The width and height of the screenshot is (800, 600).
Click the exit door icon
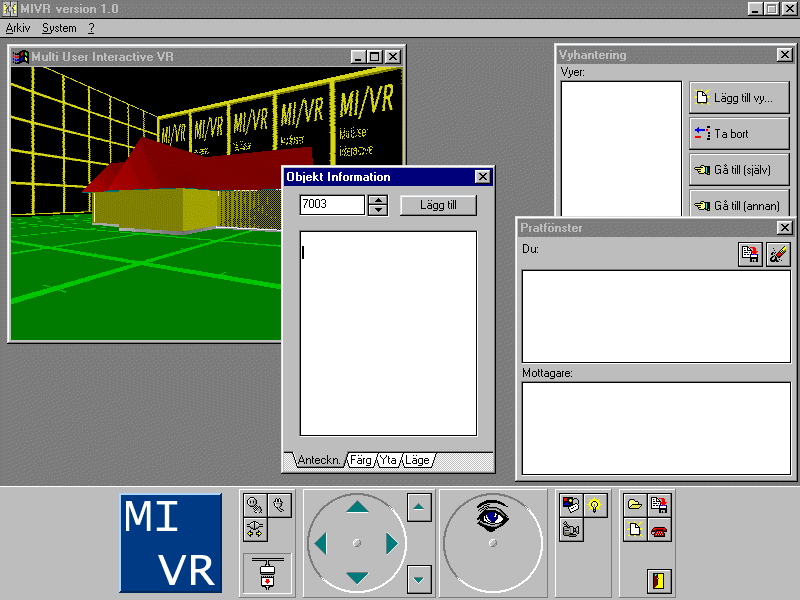659,579
